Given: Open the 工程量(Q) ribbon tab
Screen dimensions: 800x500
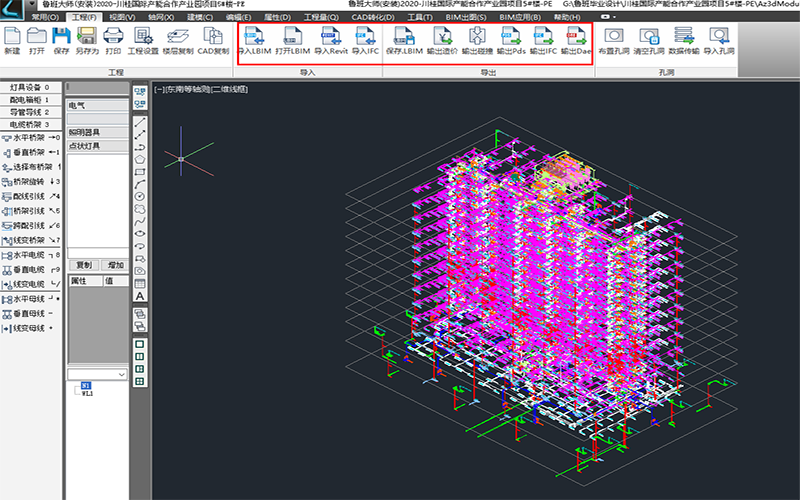Looking at the screenshot, I should 321,17.
